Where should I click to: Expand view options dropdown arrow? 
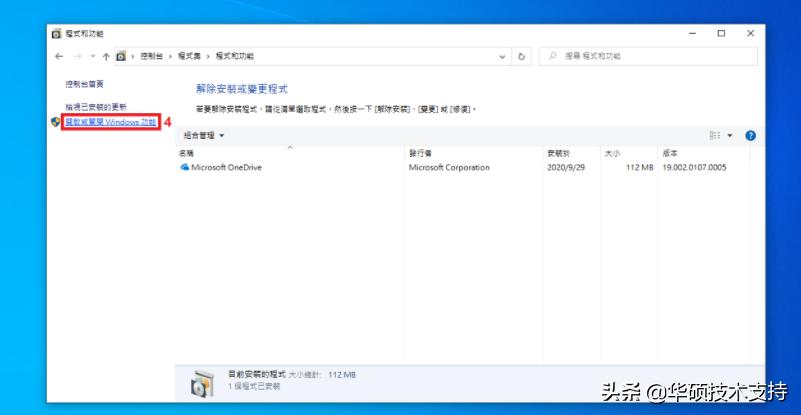tap(729, 135)
